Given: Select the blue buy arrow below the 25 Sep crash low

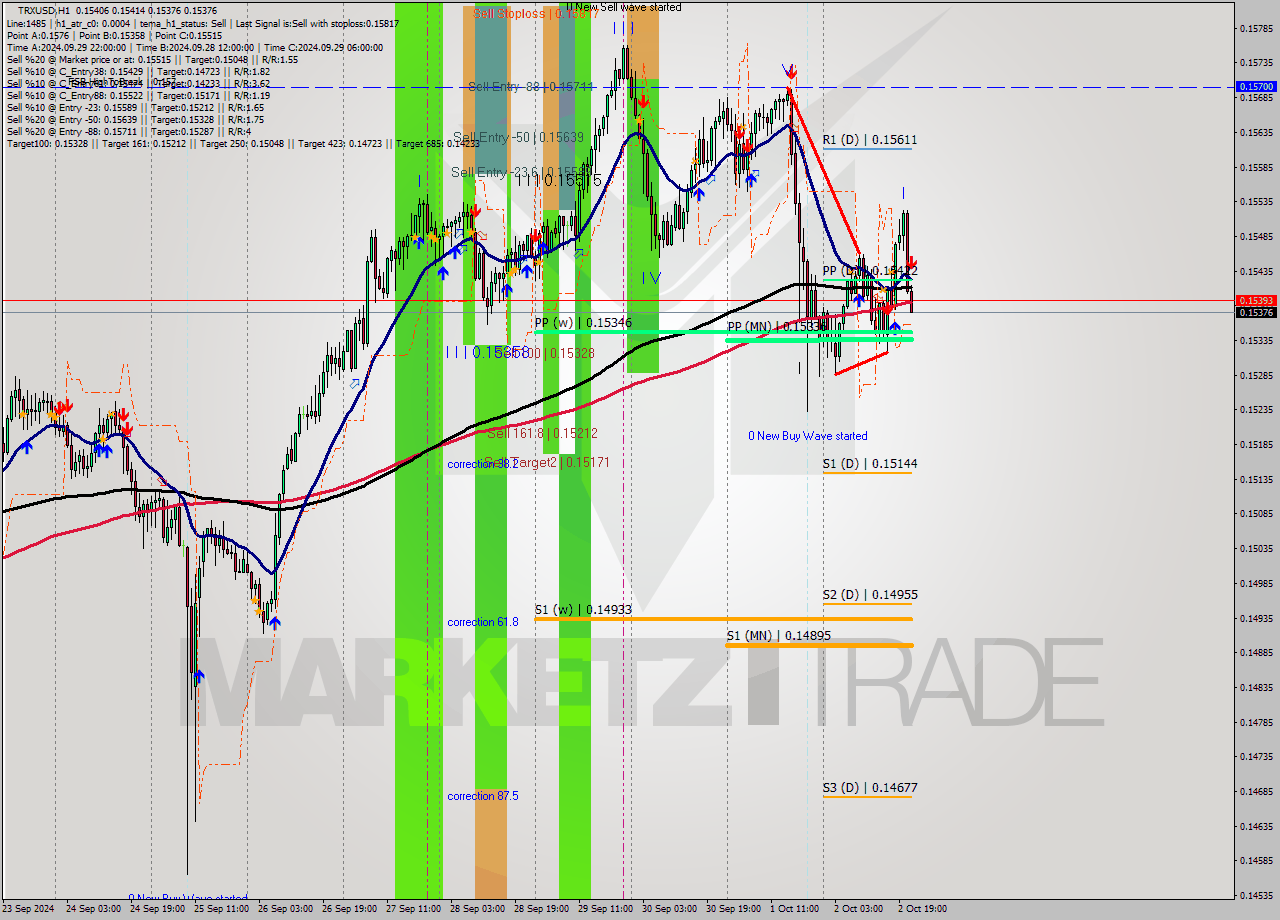Looking at the screenshot, I should (199, 677).
